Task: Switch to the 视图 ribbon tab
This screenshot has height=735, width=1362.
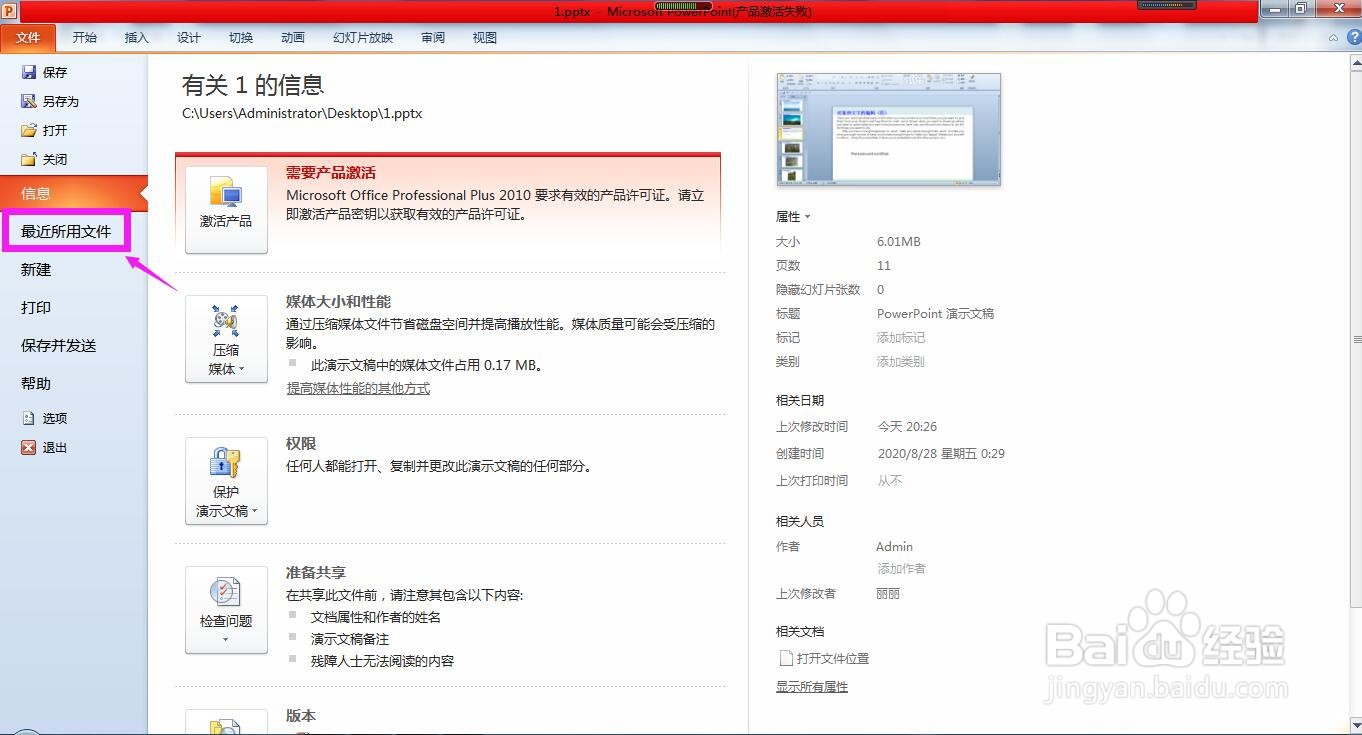Action: click(x=484, y=38)
